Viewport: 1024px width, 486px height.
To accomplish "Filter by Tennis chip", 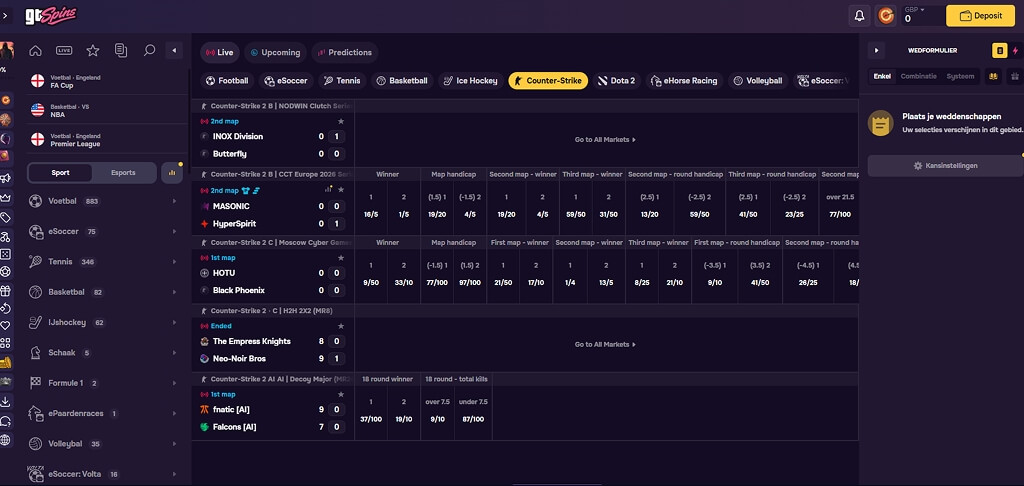I will [342, 81].
